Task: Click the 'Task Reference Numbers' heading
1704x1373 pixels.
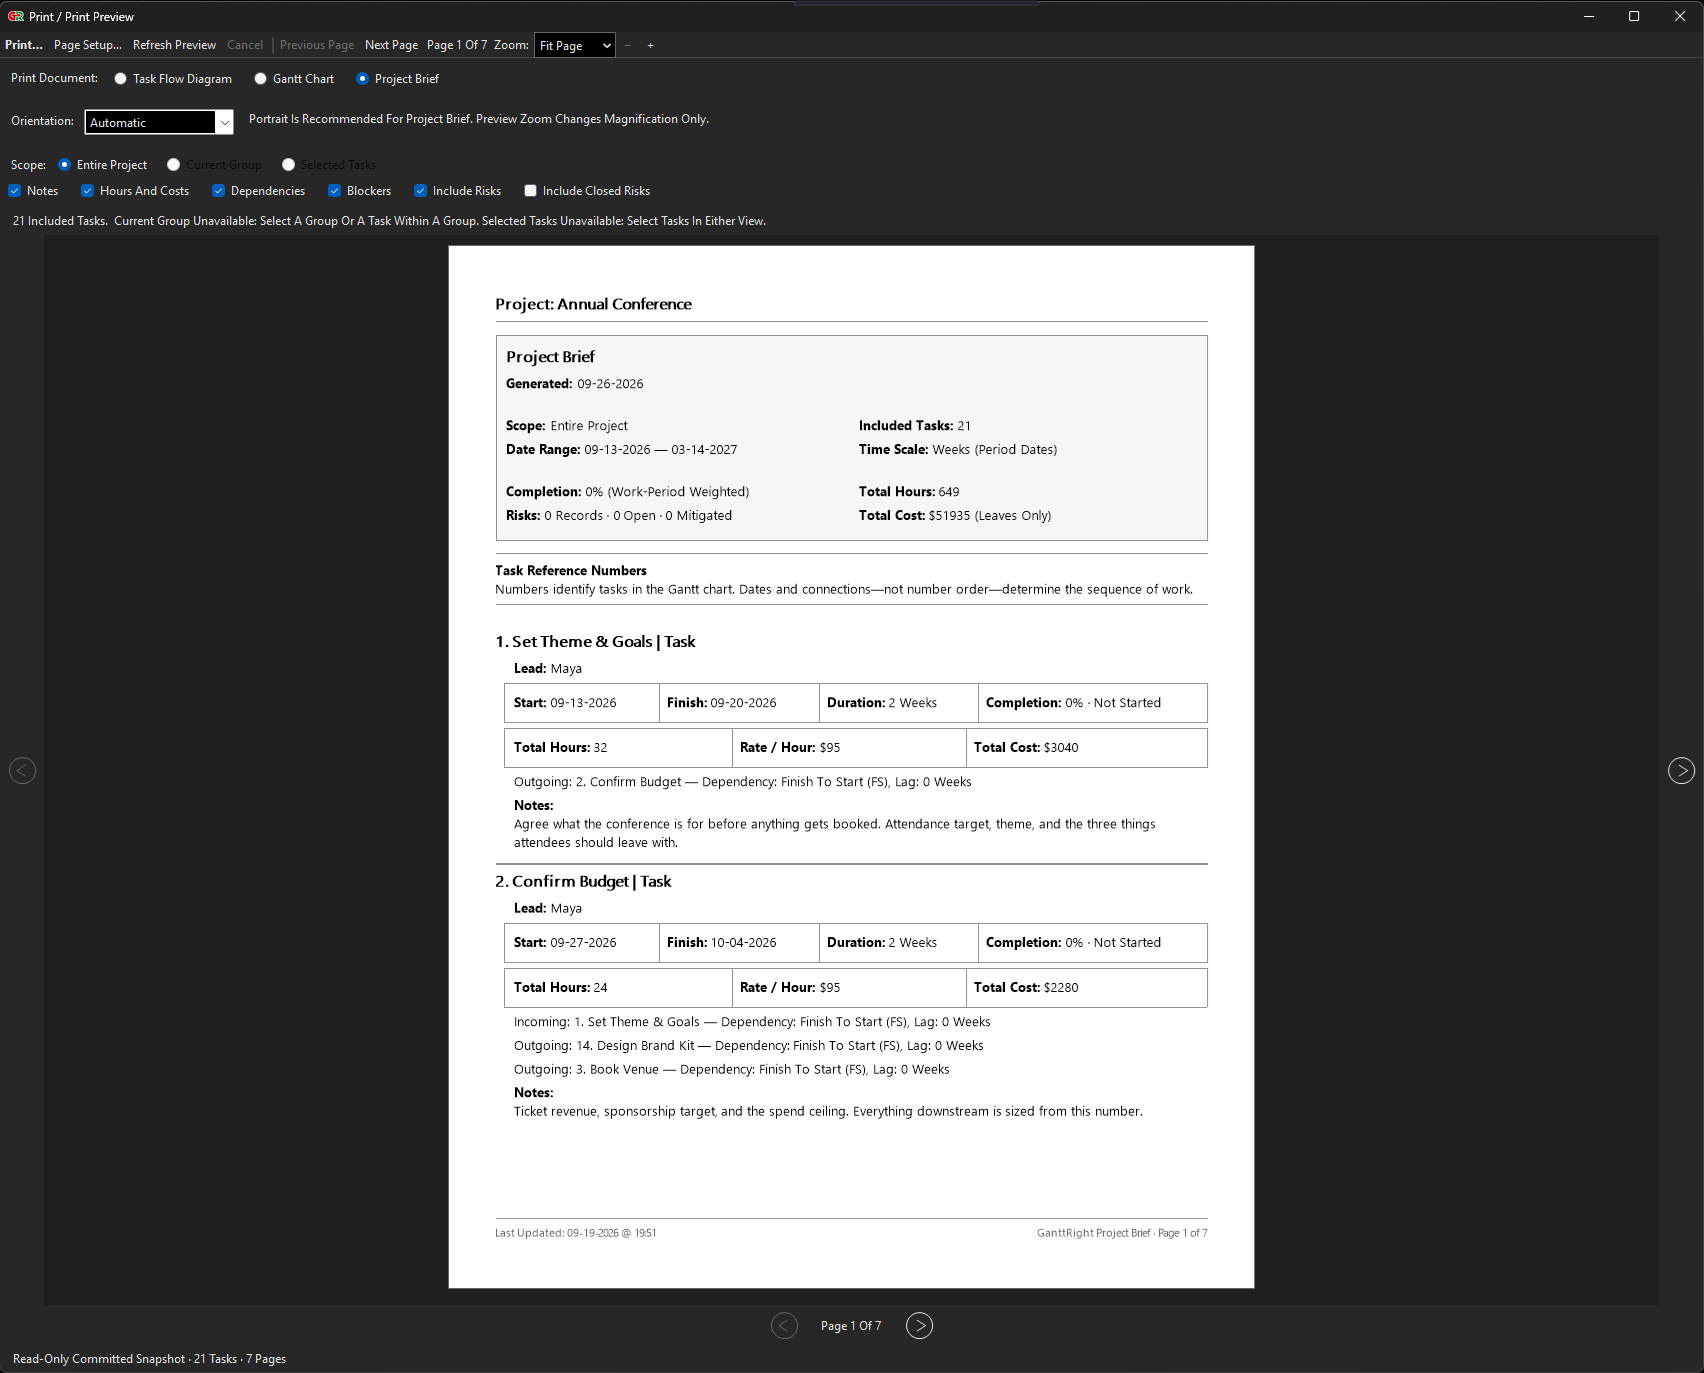Action: [x=571, y=571]
